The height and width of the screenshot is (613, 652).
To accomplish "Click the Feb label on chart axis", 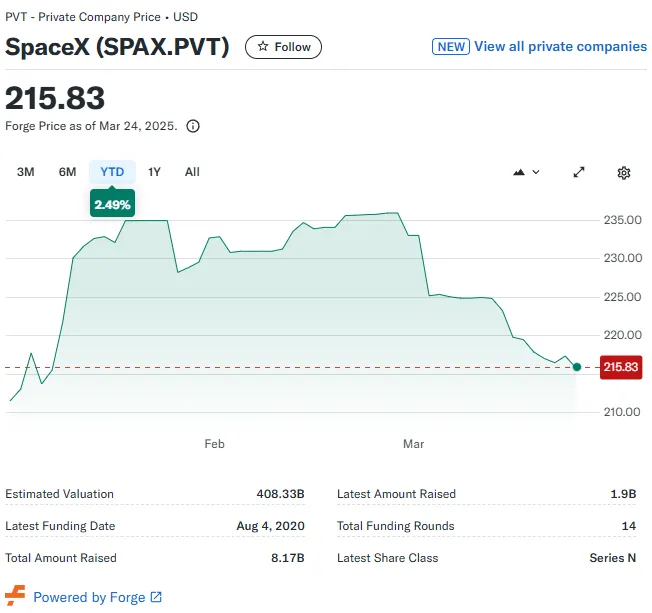I will pyautogui.click(x=214, y=443).
